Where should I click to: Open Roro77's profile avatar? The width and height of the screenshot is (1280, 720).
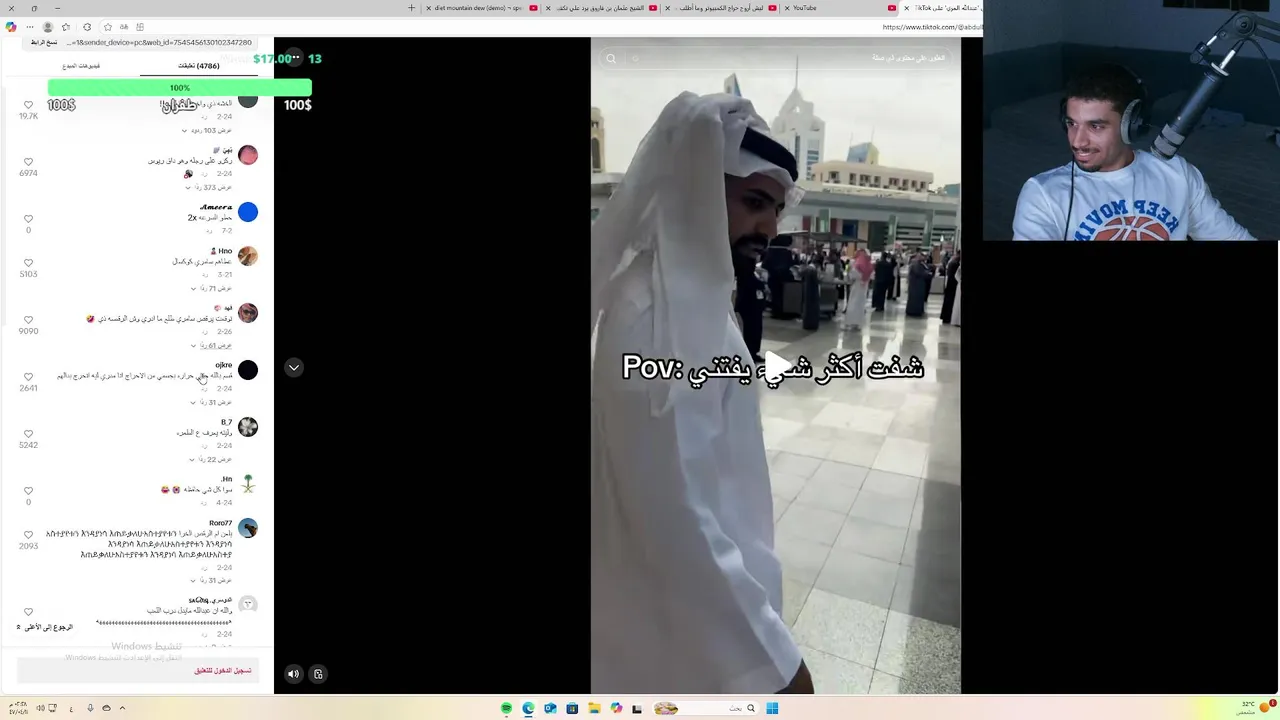pyautogui.click(x=248, y=528)
